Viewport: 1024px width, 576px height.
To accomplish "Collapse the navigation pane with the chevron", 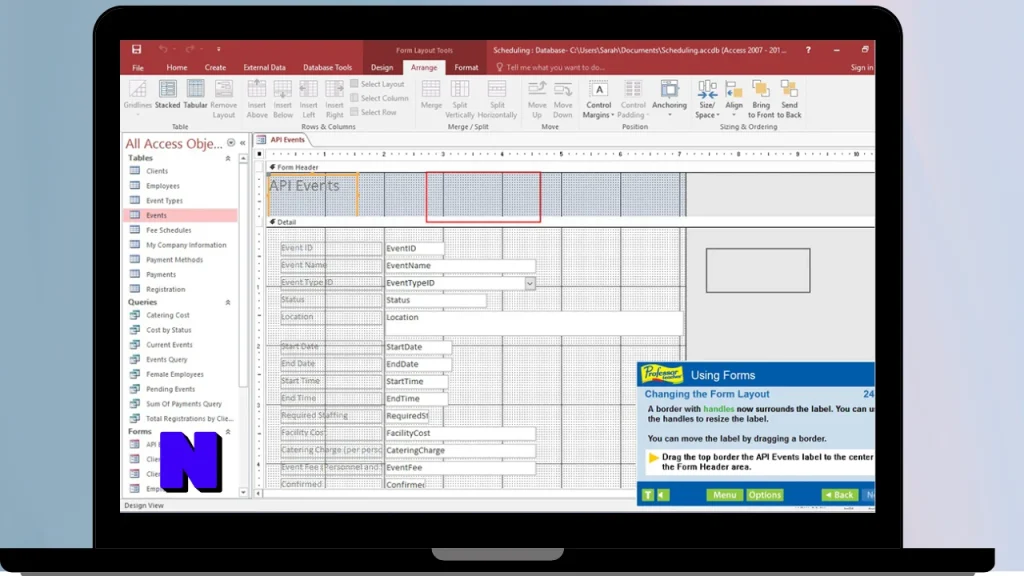I will coord(242,143).
